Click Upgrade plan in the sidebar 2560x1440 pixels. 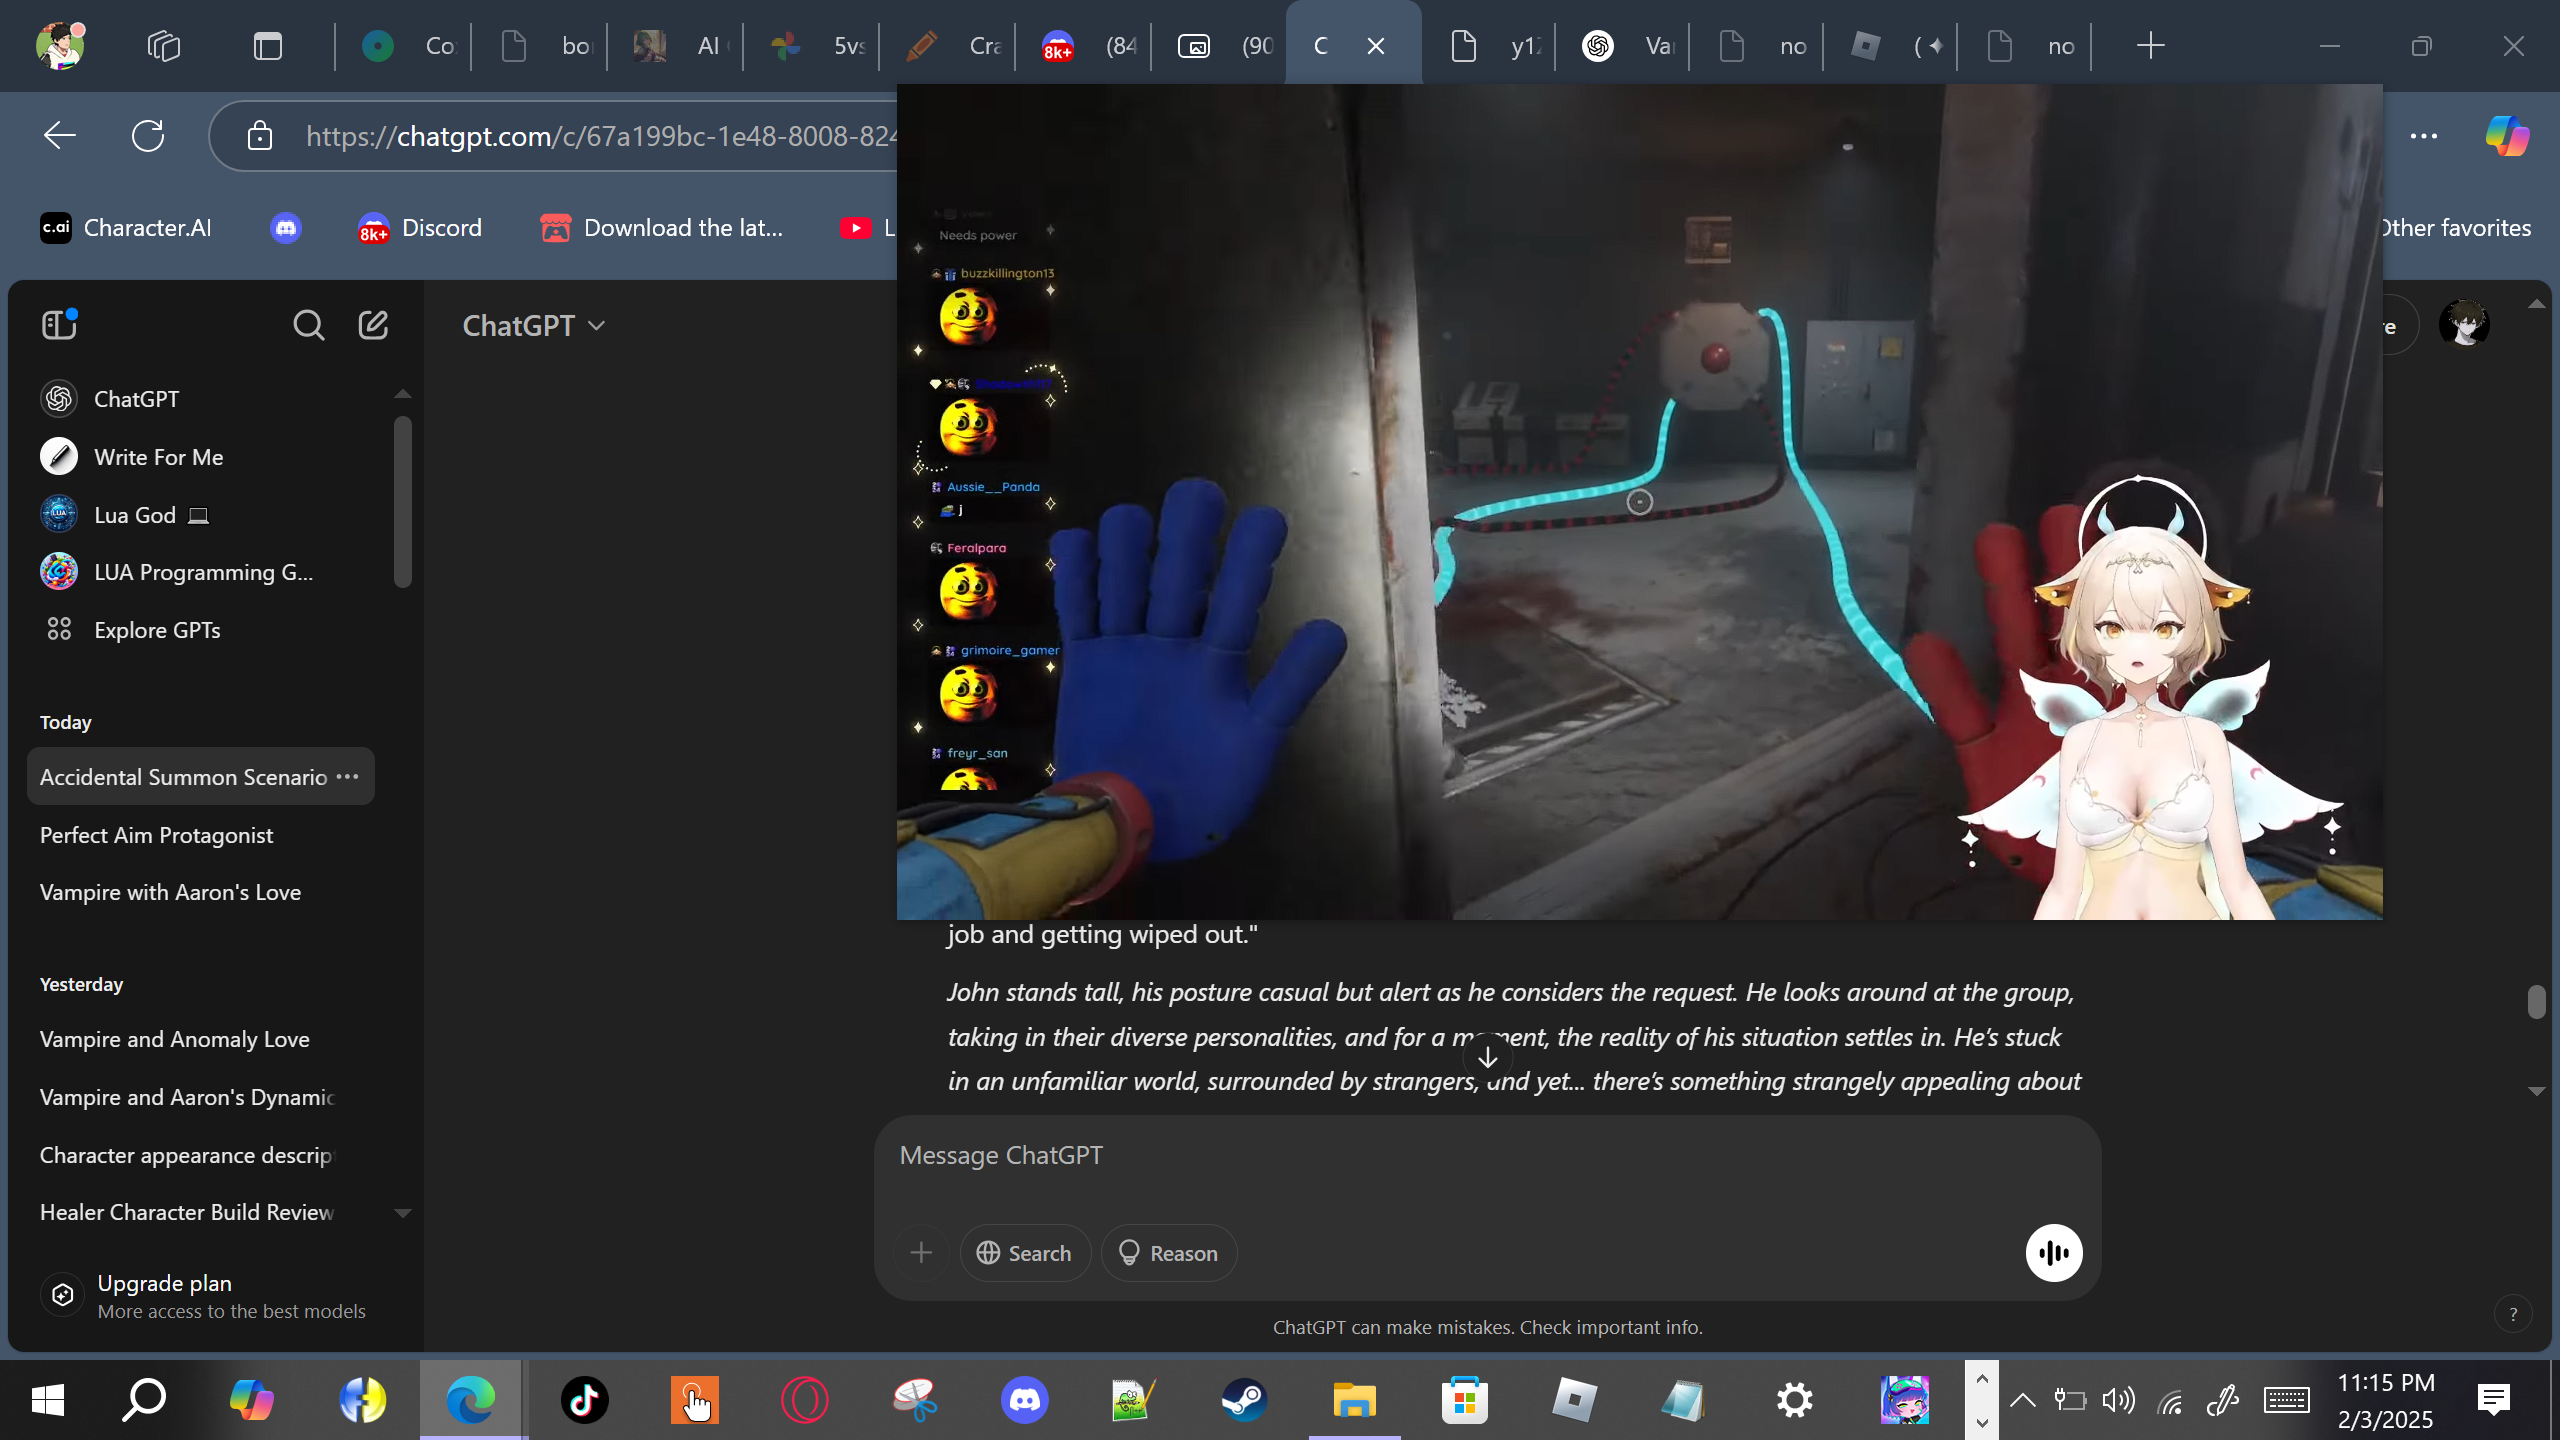coord(205,1296)
